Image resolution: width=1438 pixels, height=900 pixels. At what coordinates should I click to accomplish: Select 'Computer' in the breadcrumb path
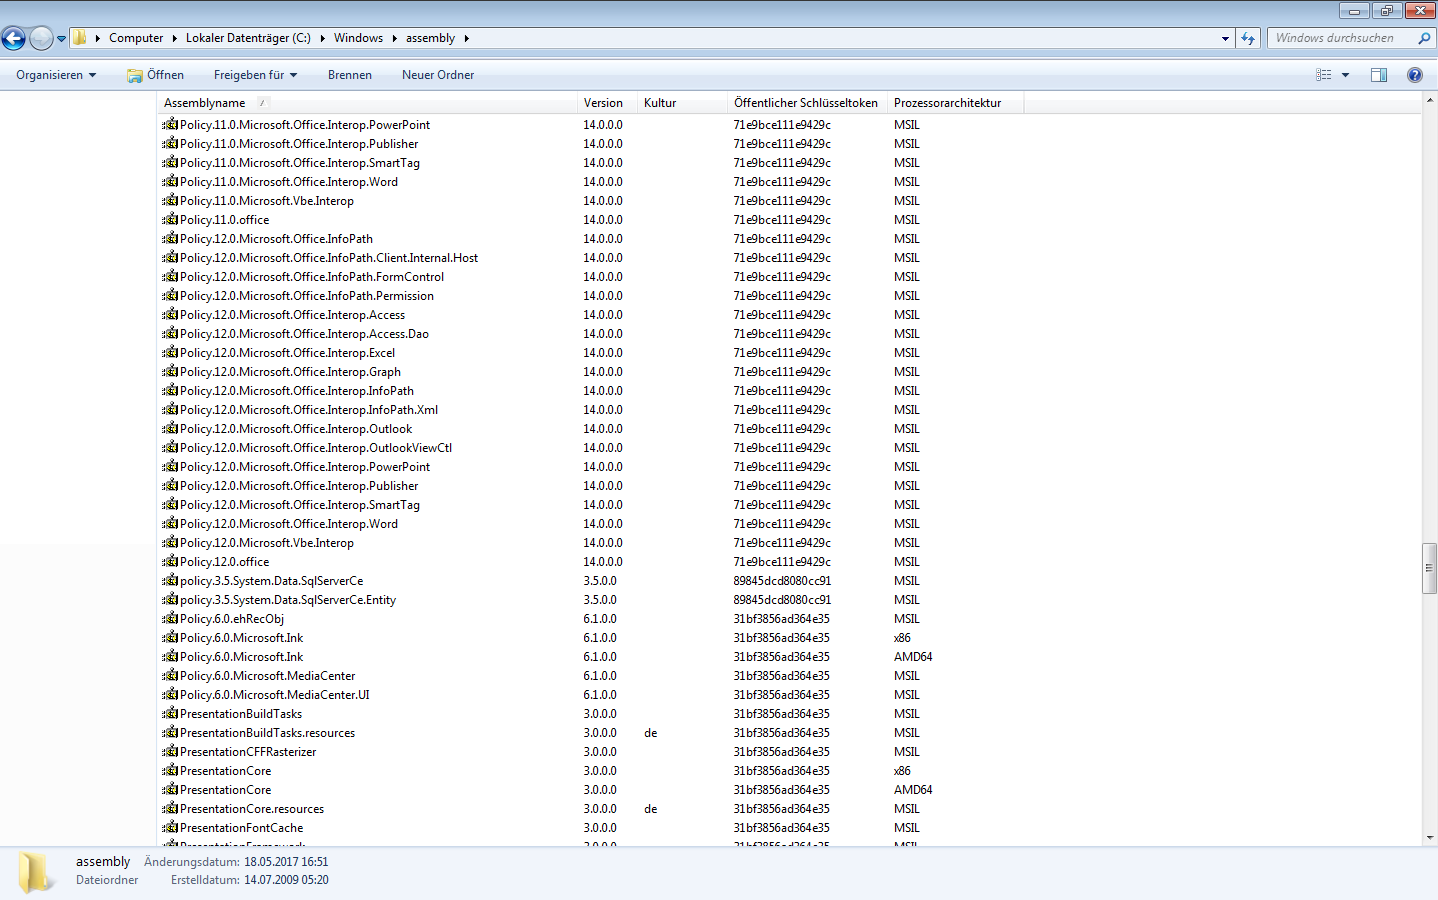pyautogui.click(x=136, y=38)
